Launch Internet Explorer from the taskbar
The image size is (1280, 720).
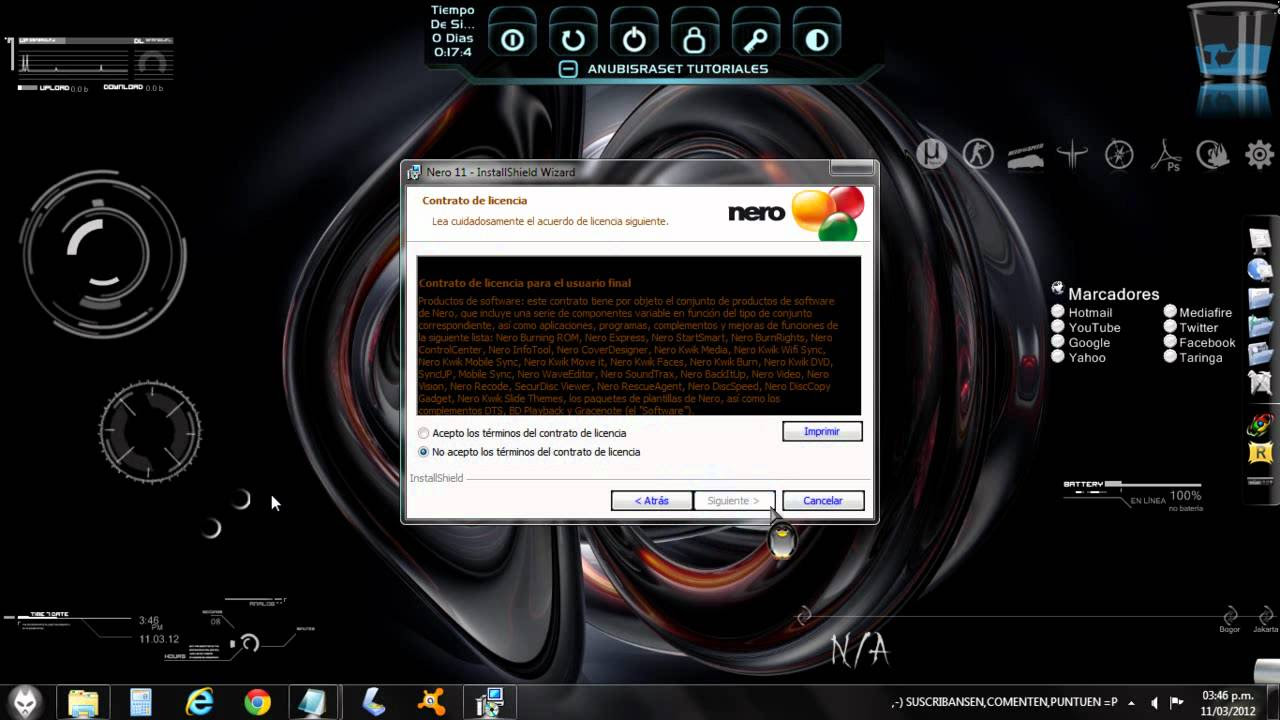click(x=199, y=703)
